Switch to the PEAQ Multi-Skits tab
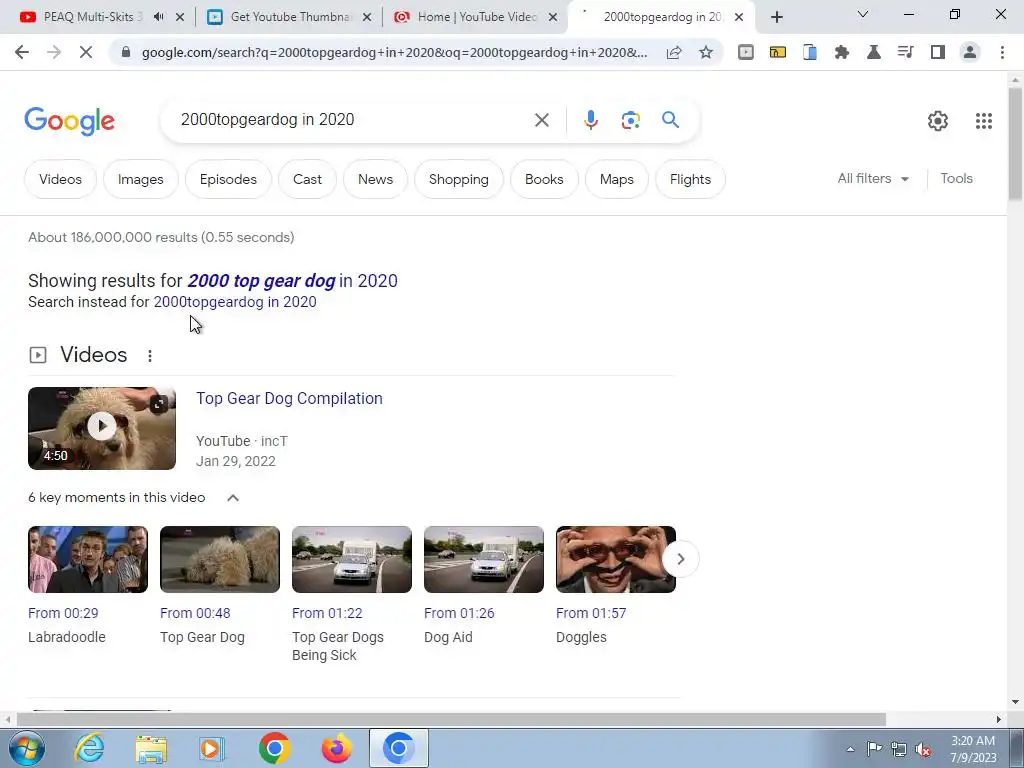 coord(93,17)
